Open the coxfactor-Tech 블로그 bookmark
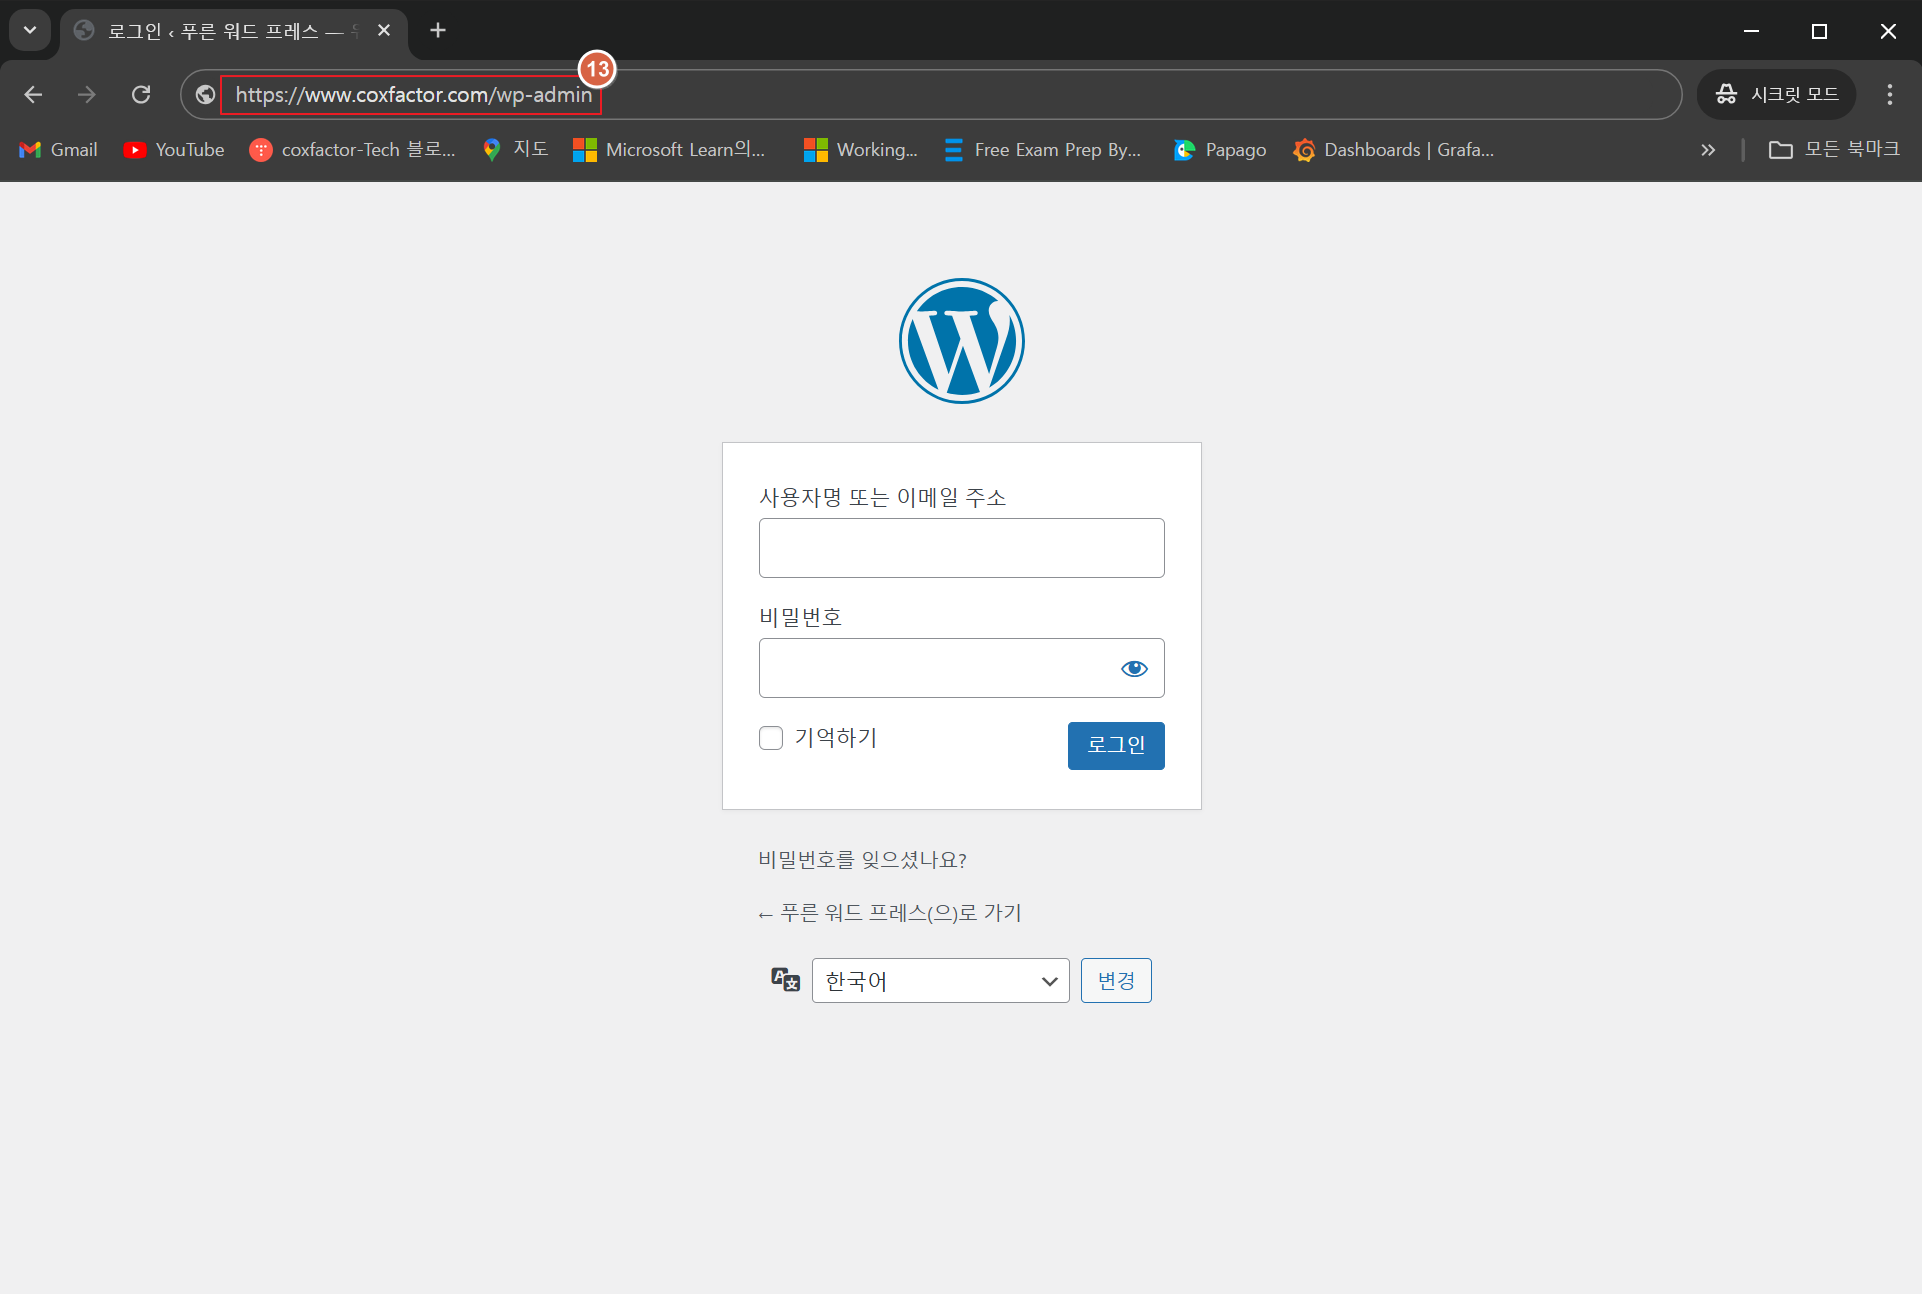The width and height of the screenshot is (1922, 1294). click(x=353, y=150)
